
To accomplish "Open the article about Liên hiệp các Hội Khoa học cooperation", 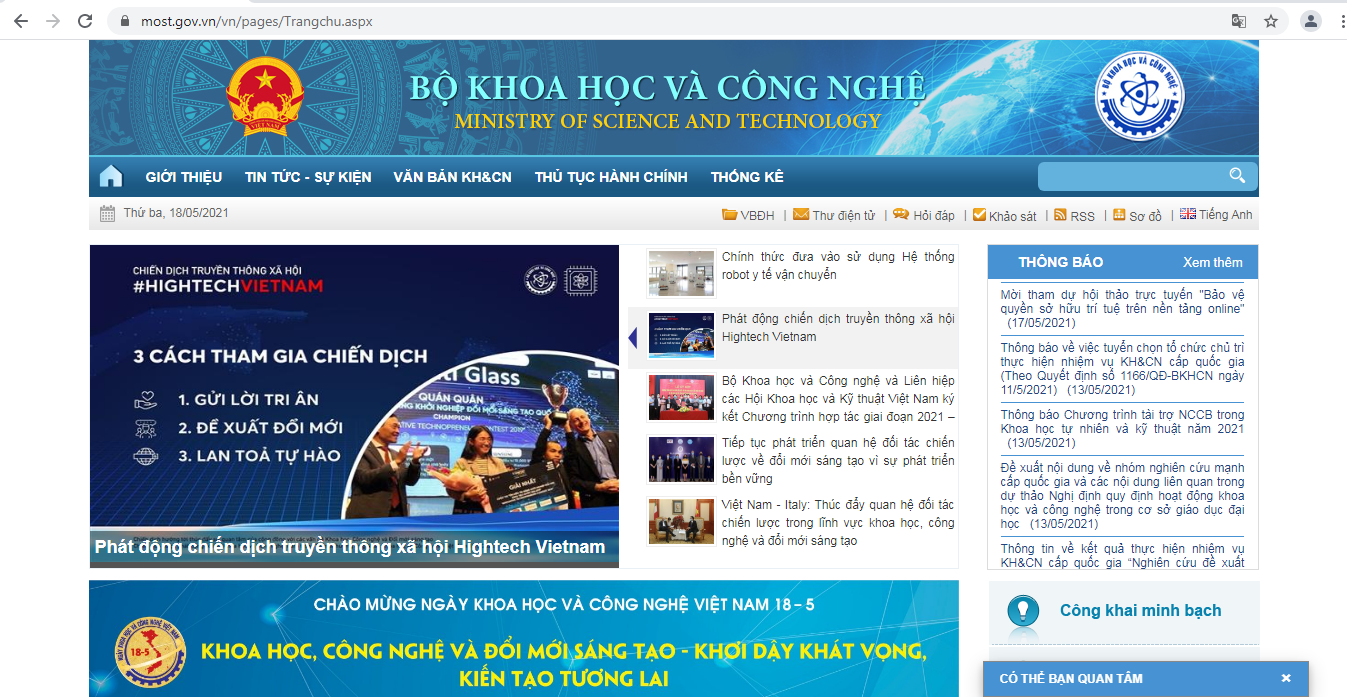I will click(838, 399).
